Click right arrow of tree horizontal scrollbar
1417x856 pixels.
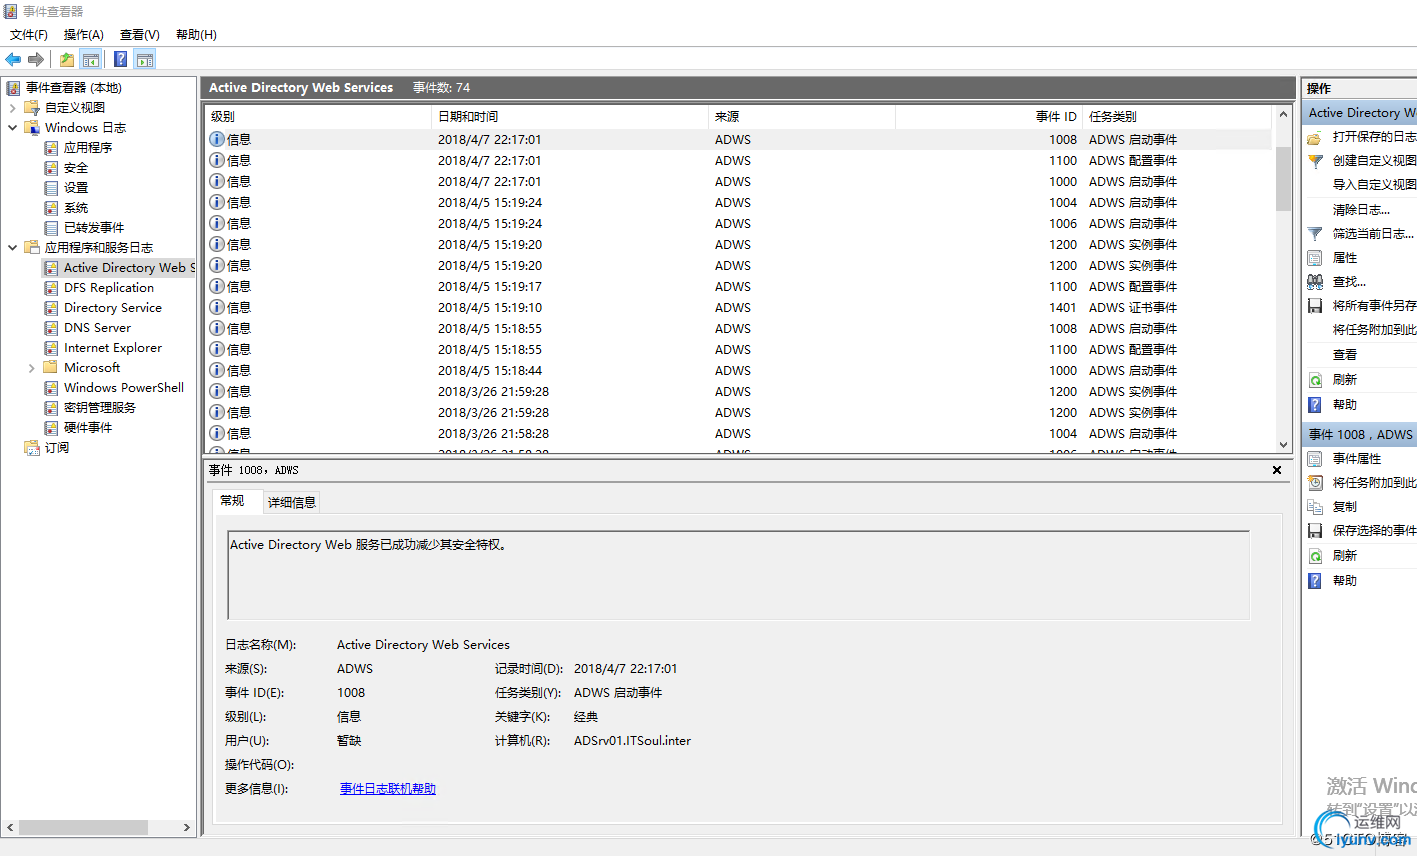[186, 828]
